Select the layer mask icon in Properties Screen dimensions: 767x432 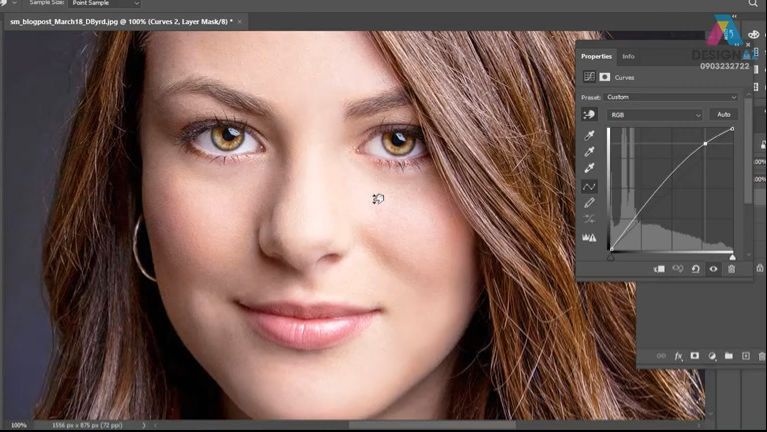pyautogui.click(x=605, y=77)
